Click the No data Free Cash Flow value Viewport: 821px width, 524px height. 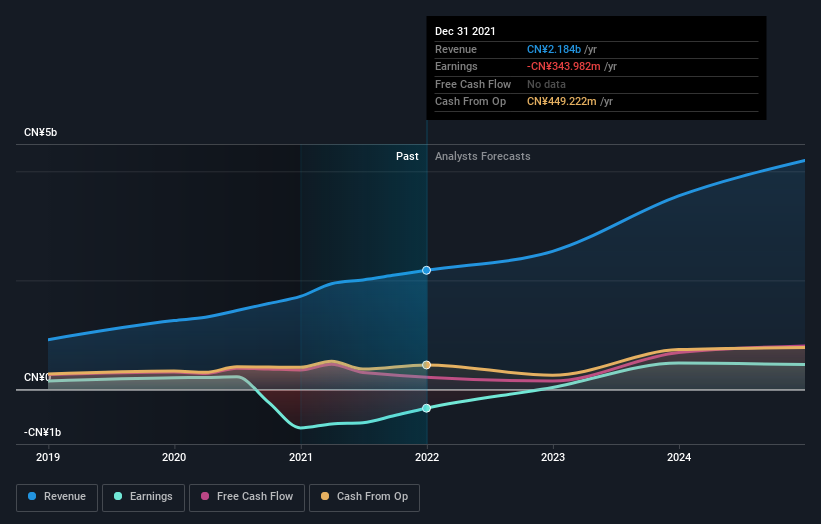click(546, 84)
